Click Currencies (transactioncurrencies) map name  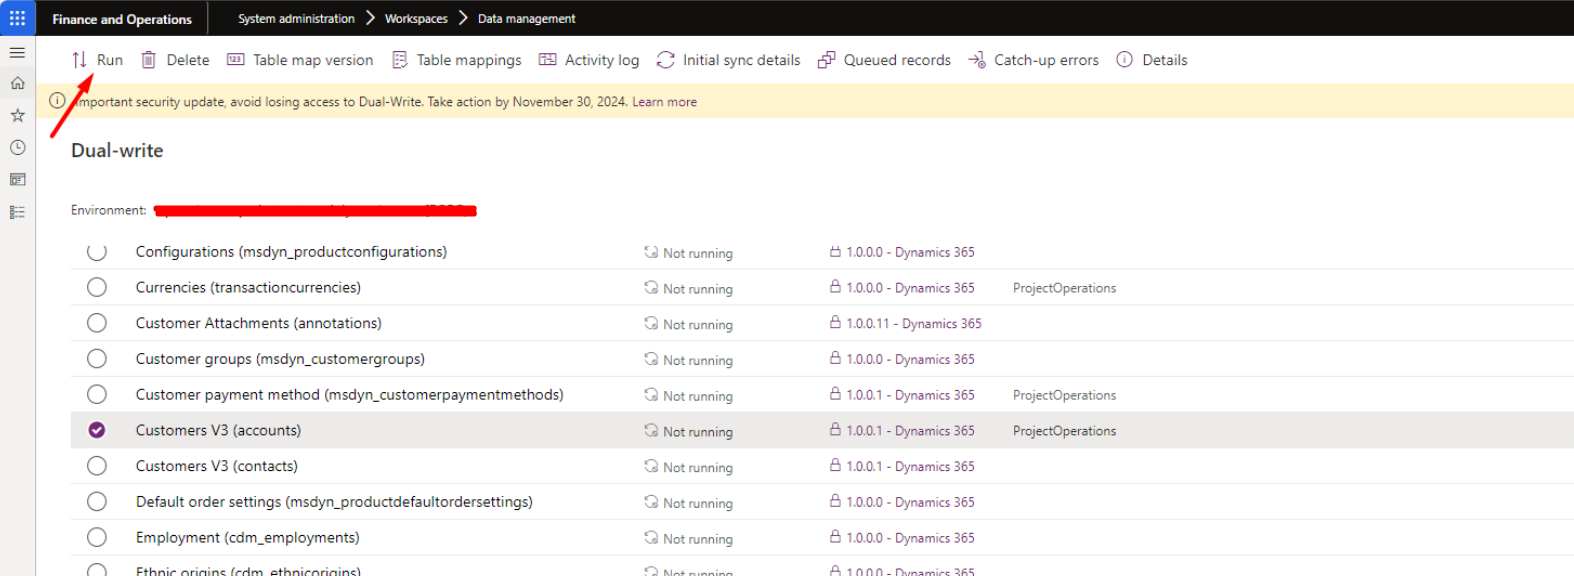point(248,288)
